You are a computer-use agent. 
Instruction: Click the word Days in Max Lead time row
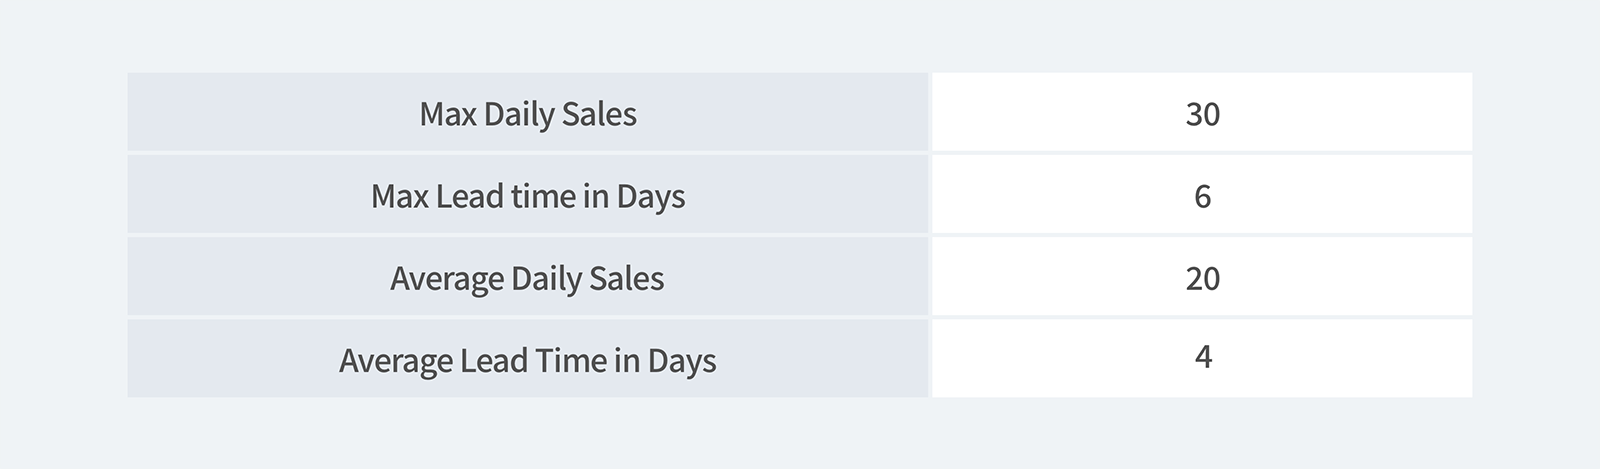(x=650, y=196)
